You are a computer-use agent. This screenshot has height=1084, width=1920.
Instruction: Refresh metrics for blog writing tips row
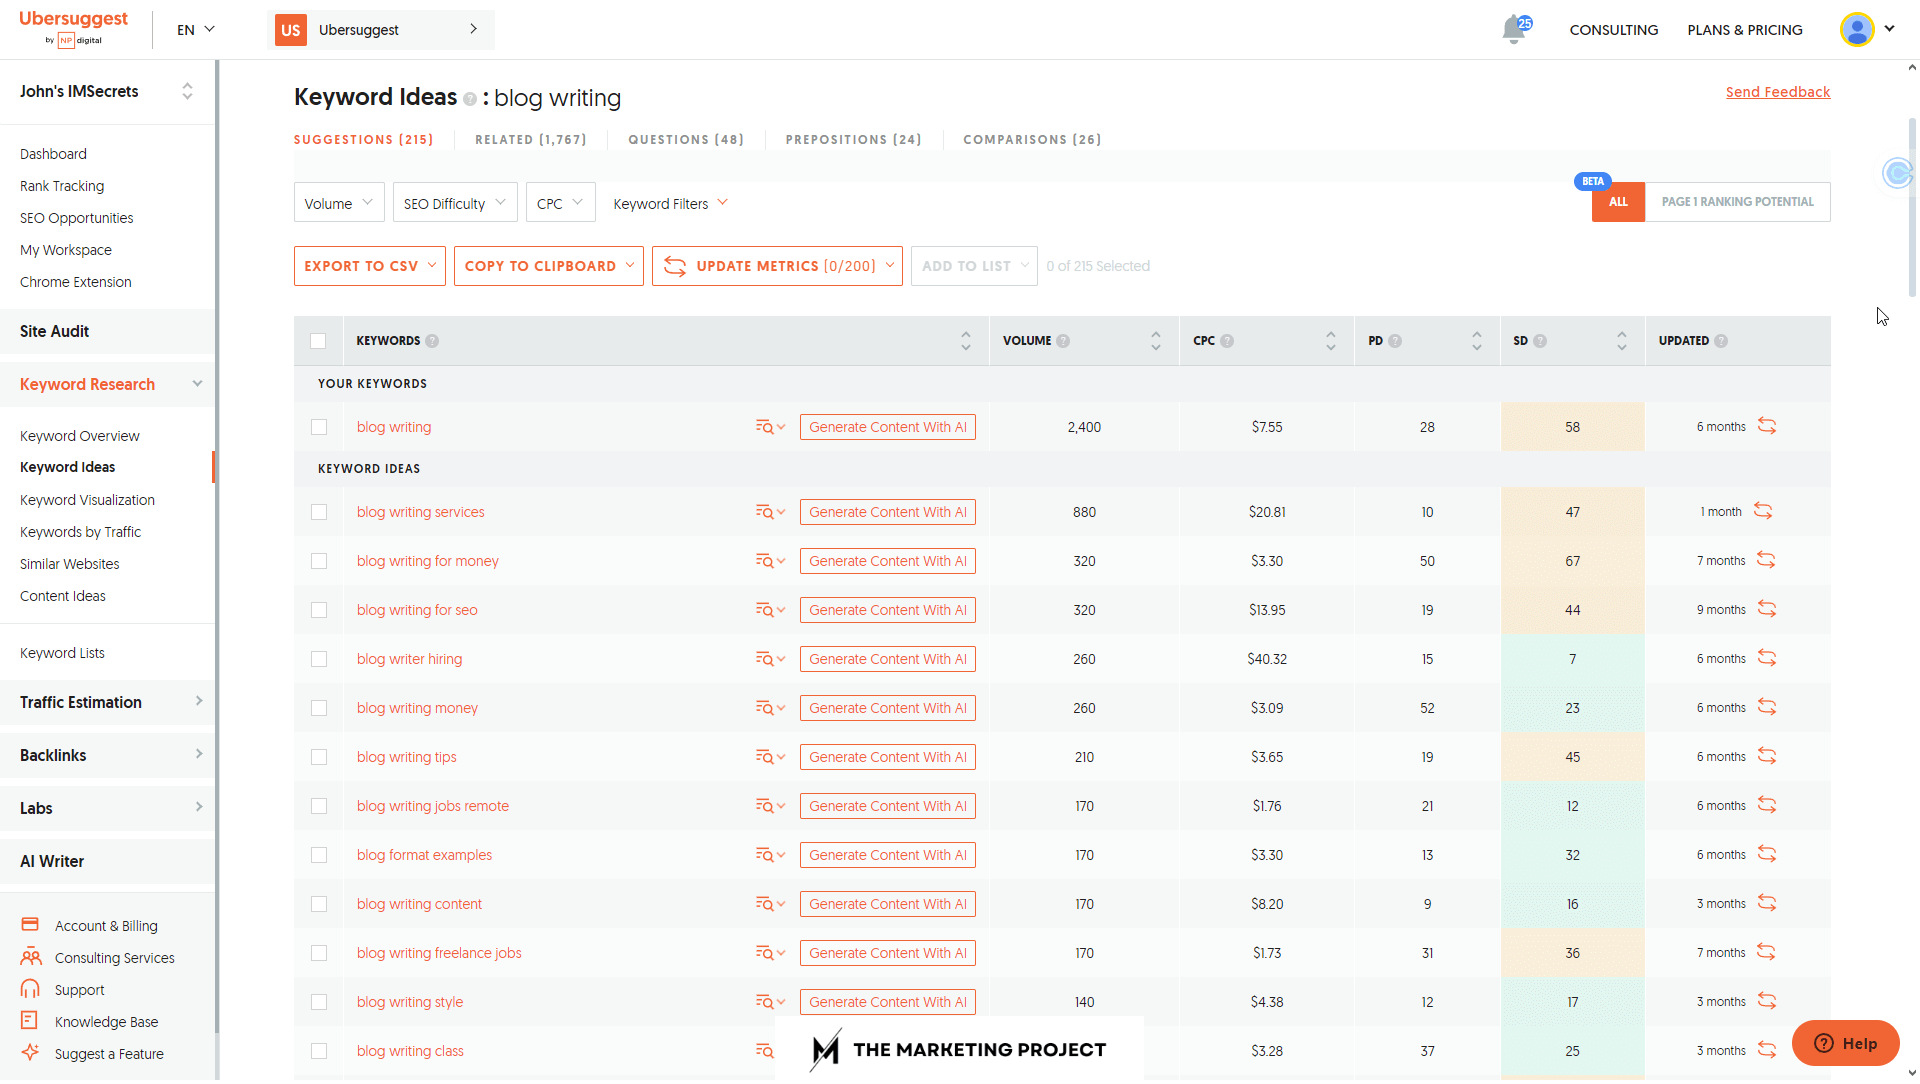click(x=1767, y=756)
